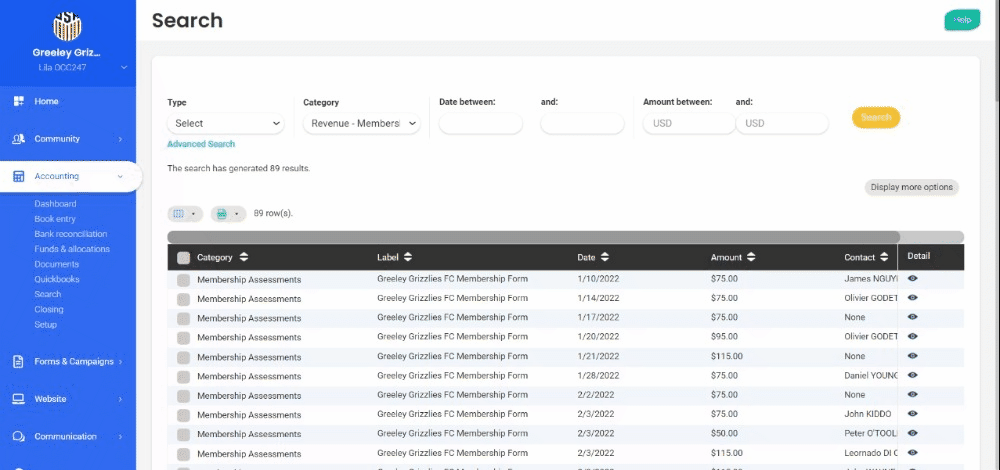
Task: Click the Home icon in the sidebar
Action: tap(18, 101)
